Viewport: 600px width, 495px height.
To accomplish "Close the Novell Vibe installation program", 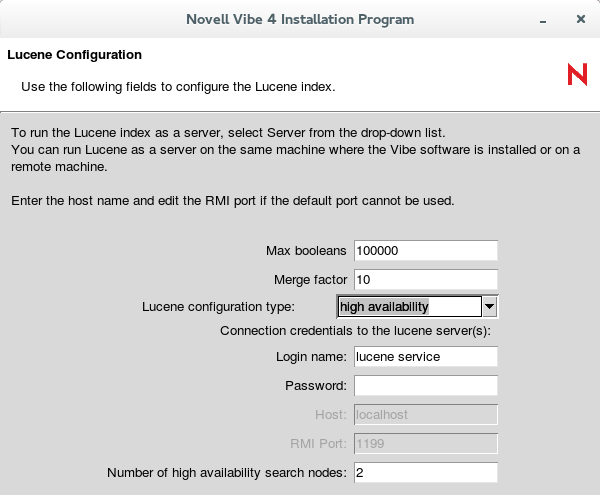I will (x=580, y=19).
